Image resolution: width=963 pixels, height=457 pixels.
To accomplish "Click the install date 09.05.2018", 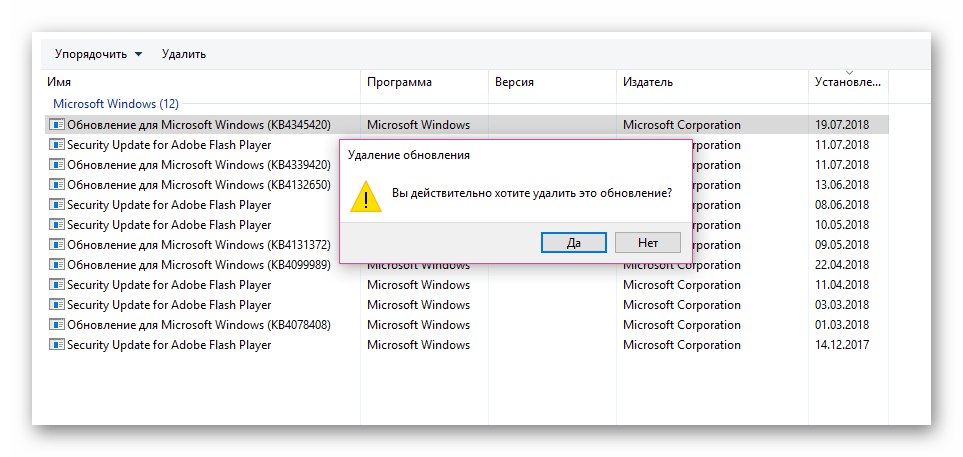I will click(842, 244).
